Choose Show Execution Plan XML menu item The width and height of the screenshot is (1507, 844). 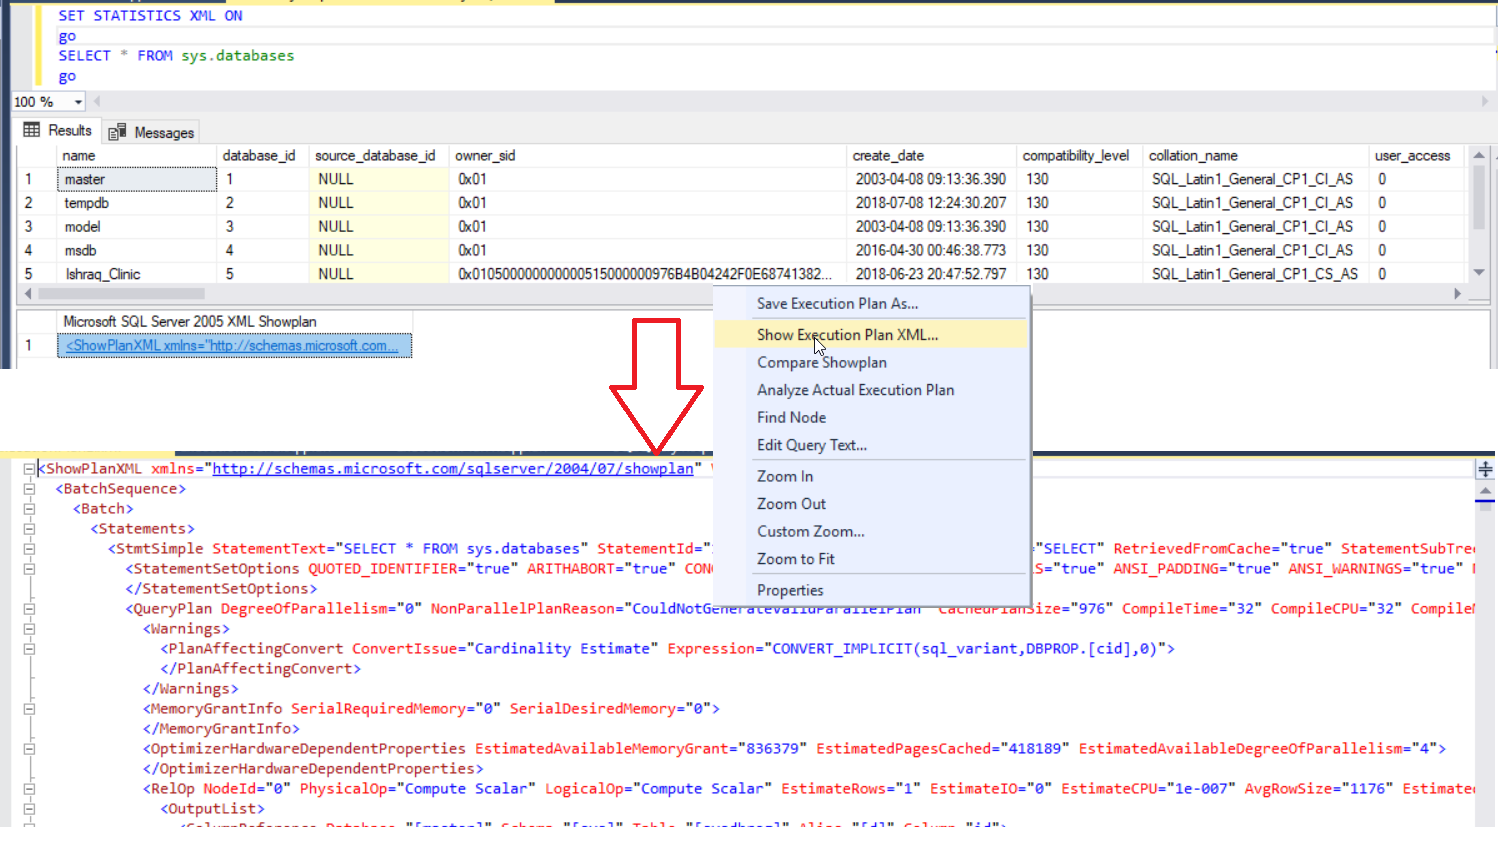pos(847,335)
